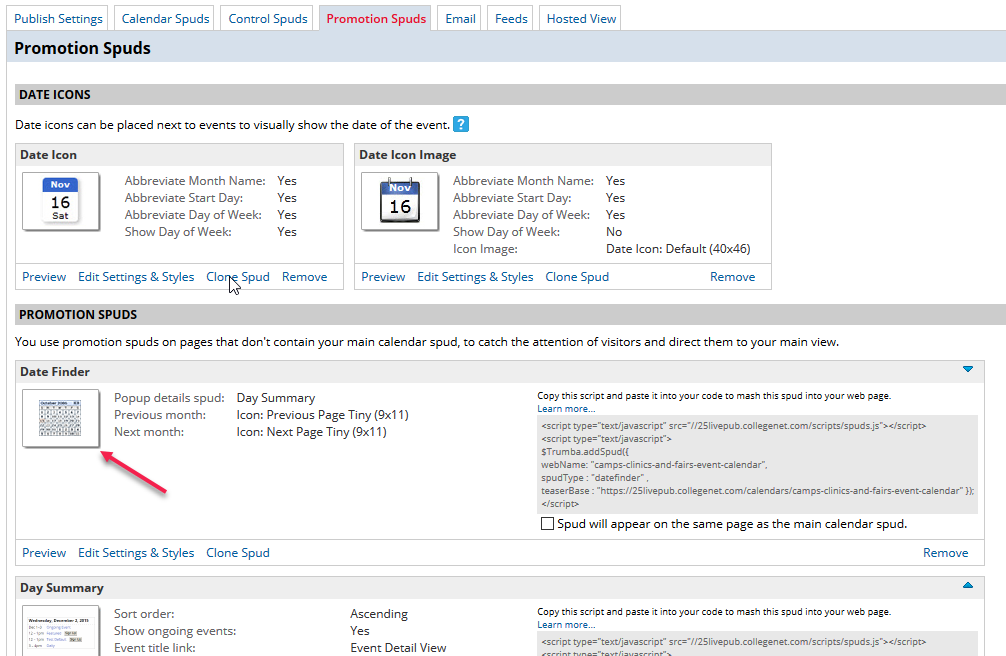
Task: Preview the Date Icon spud
Action: tap(44, 277)
